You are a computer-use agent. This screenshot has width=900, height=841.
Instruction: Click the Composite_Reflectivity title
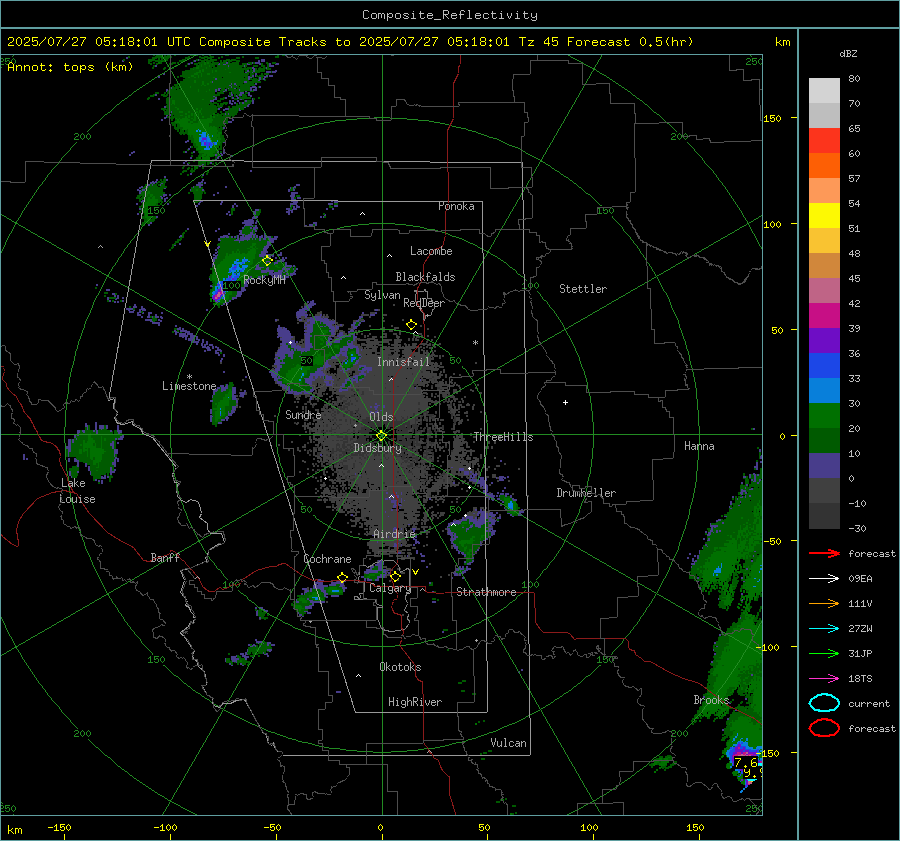450,15
